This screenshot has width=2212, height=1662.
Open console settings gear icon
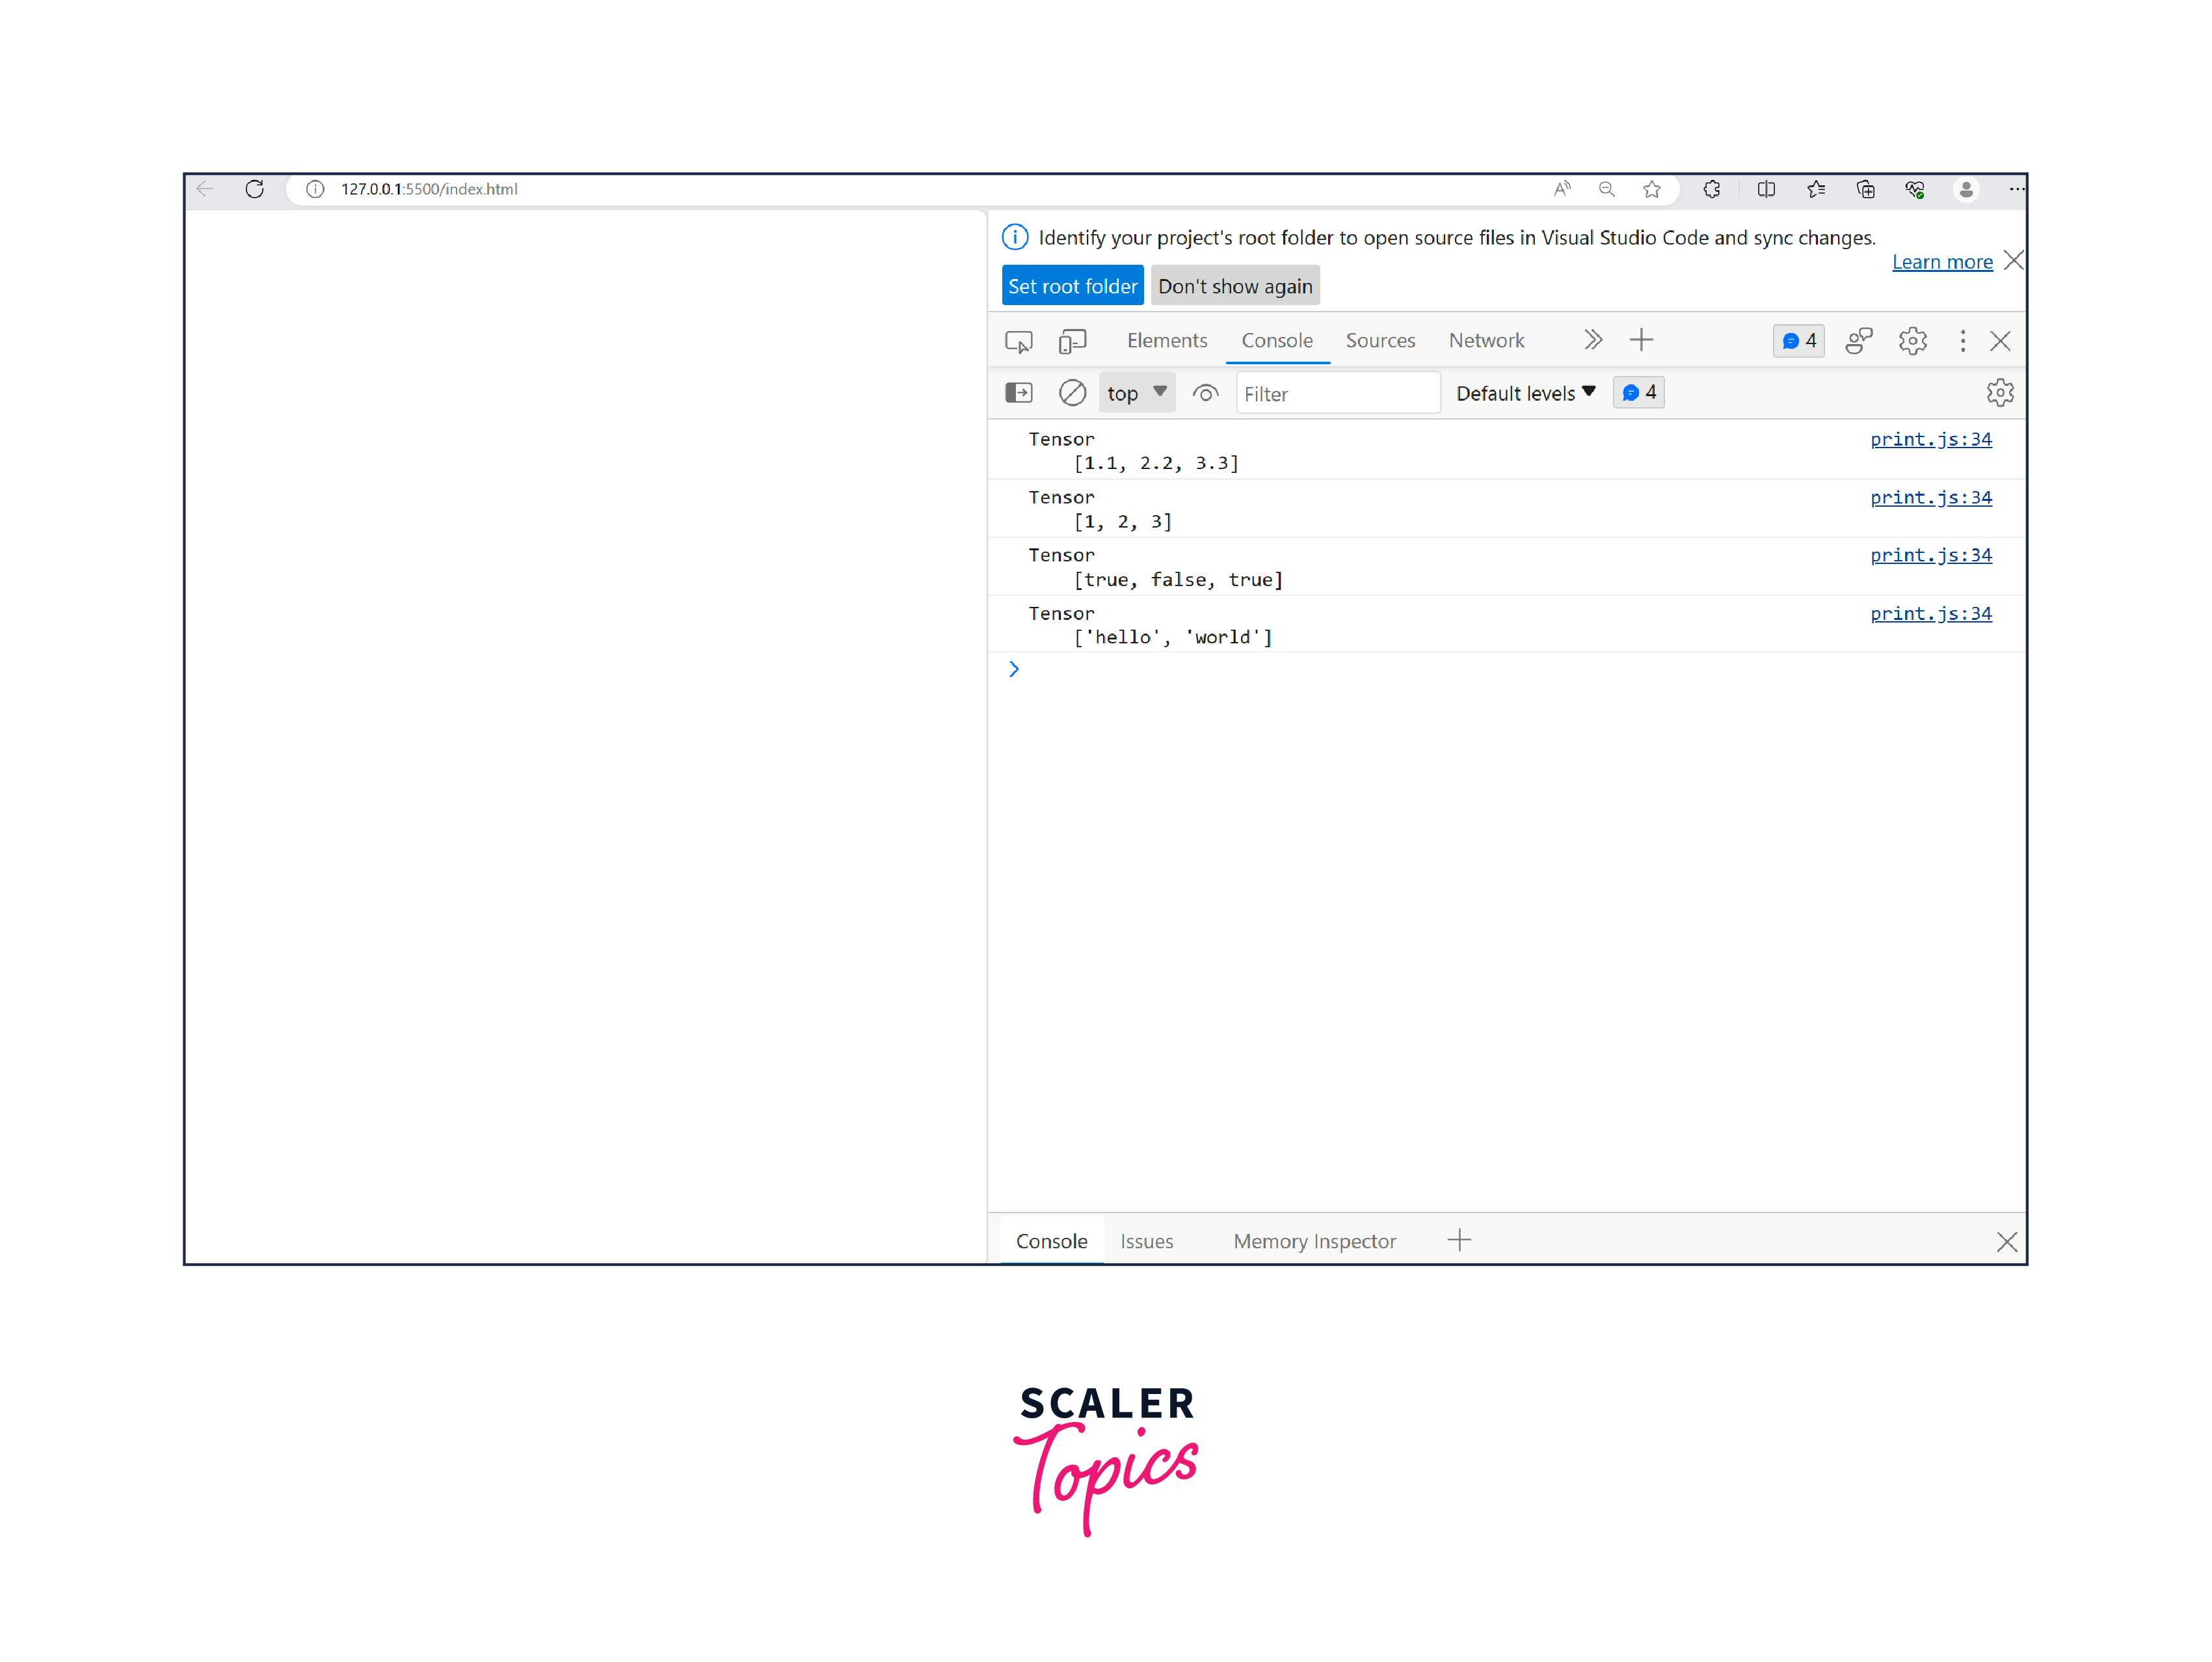(1999, 393)
